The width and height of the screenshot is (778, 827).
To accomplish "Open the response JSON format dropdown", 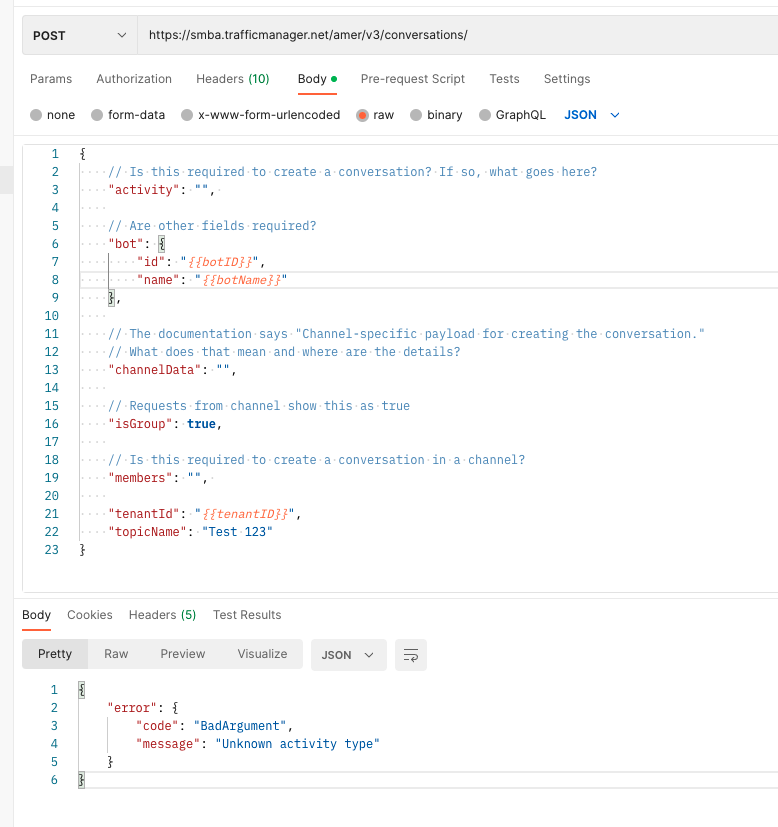I will tap(349, 655).
